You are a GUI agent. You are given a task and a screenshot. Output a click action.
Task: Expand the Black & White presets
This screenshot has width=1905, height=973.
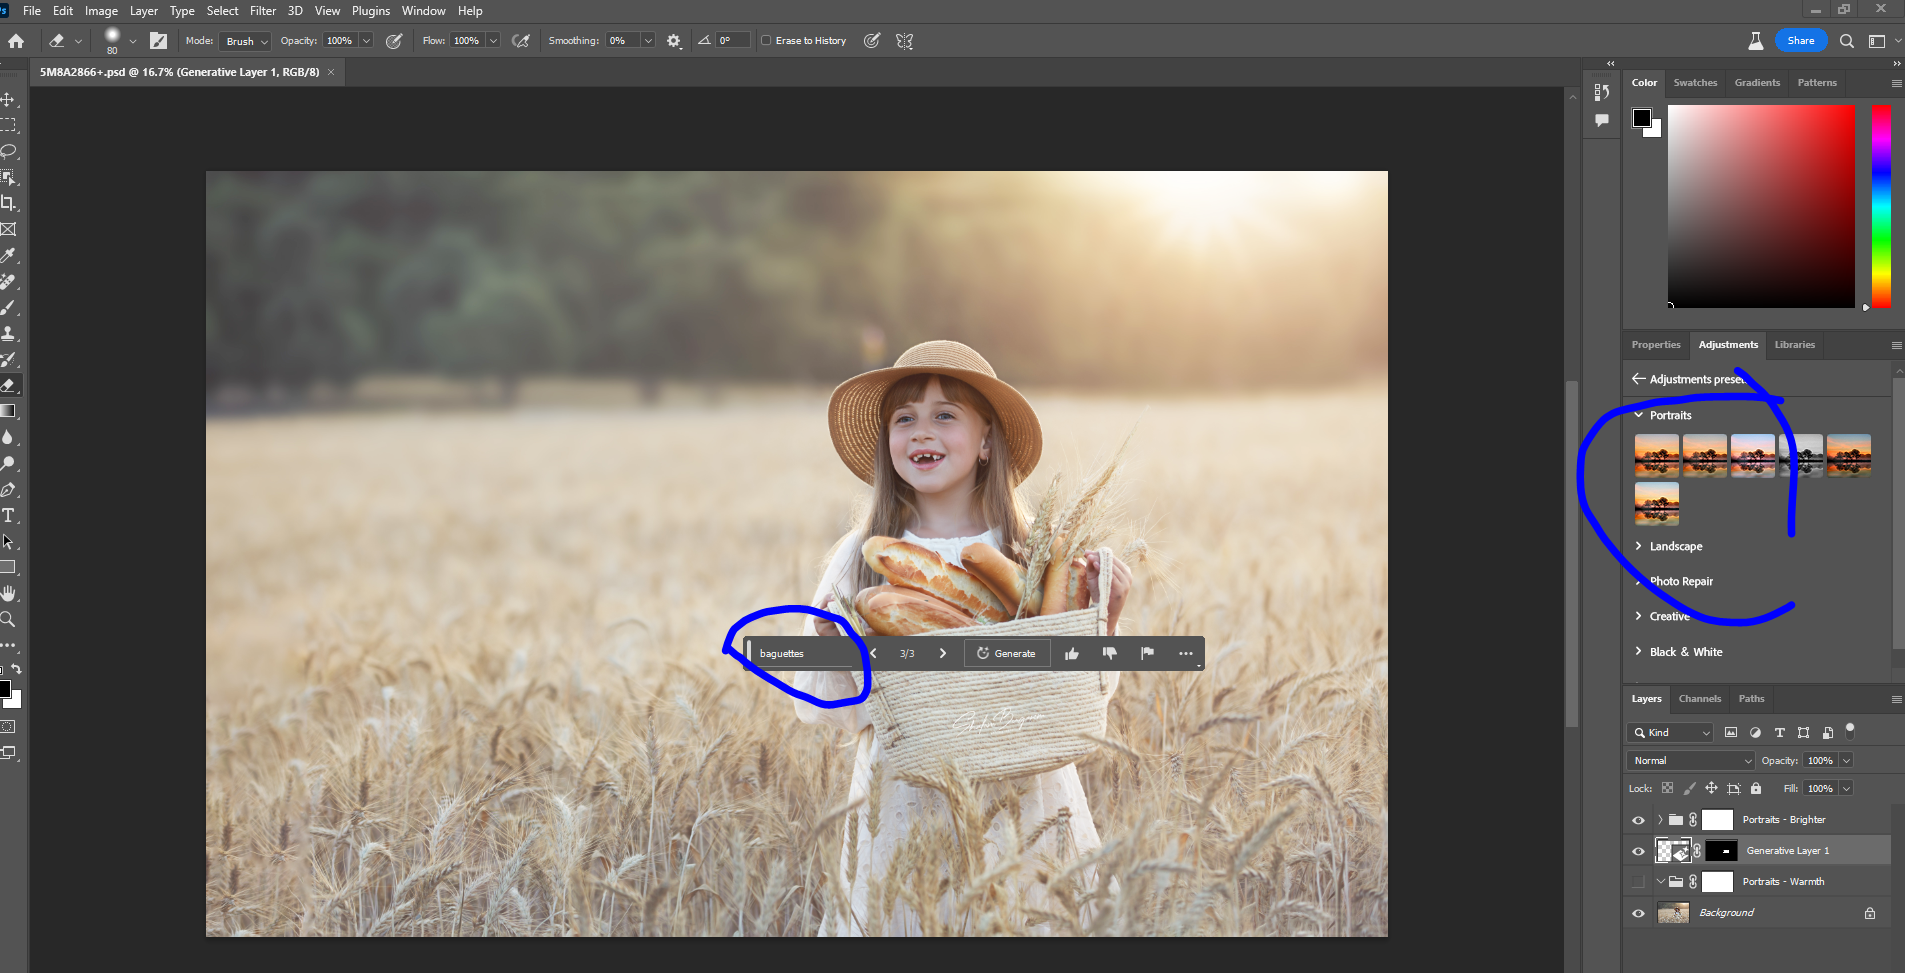coord(1638,652)
